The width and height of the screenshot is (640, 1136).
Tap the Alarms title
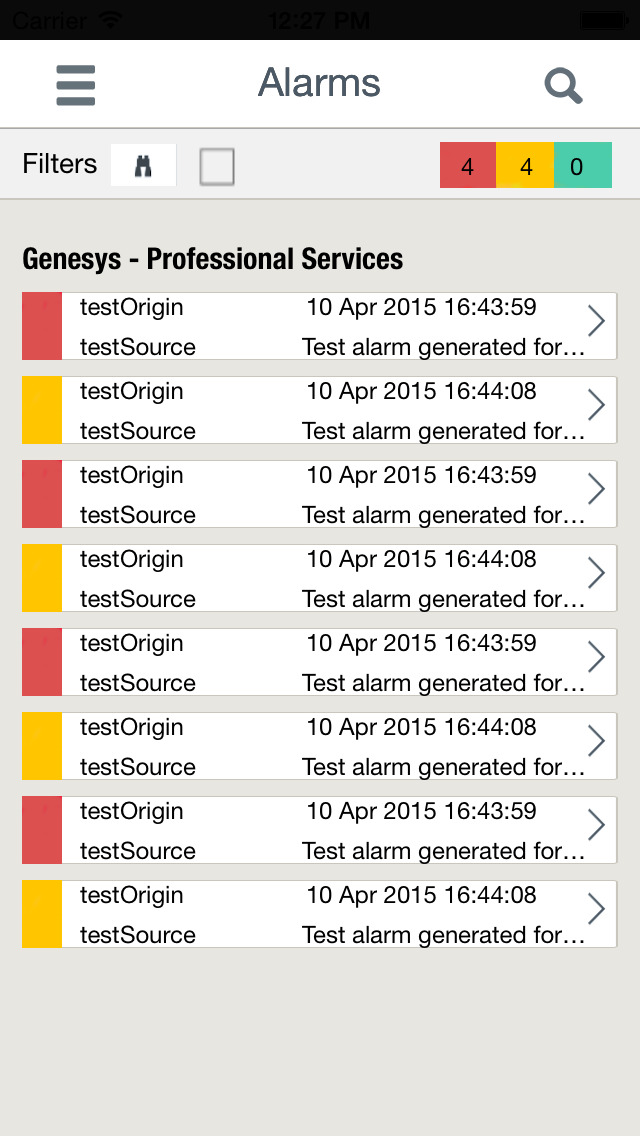pos(320,83)
